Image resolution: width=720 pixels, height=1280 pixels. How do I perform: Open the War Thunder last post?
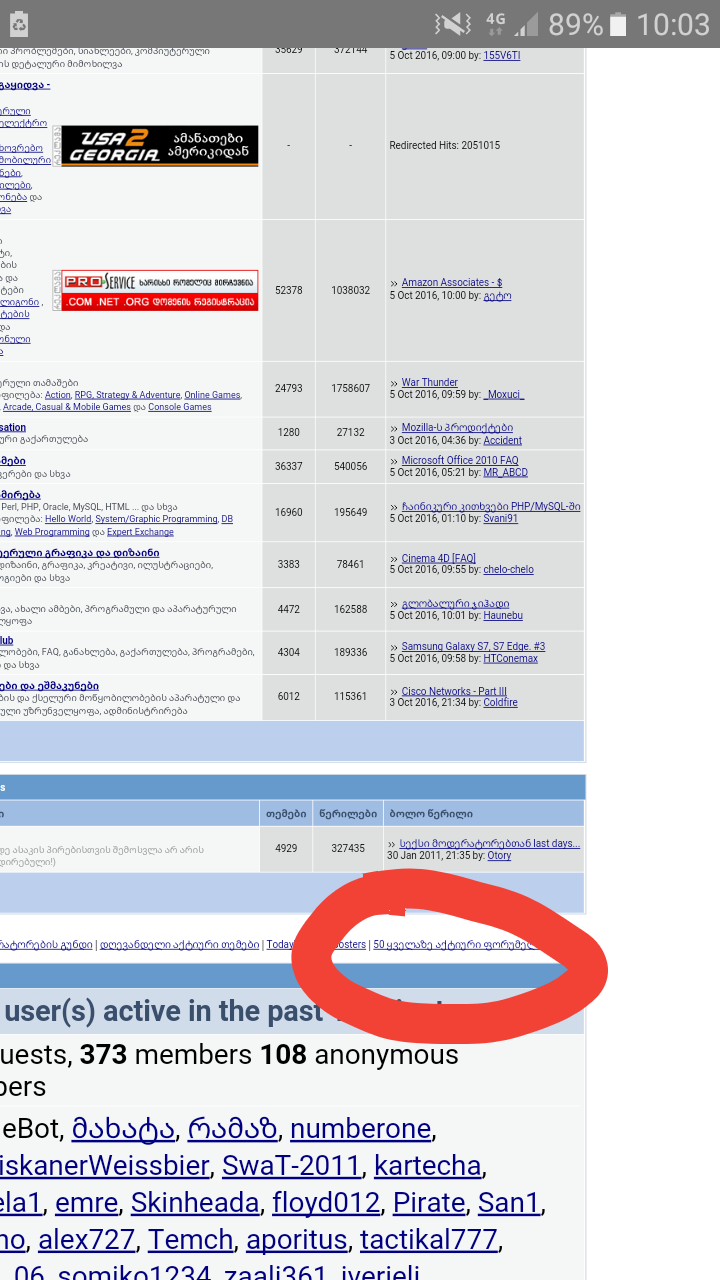430,382
